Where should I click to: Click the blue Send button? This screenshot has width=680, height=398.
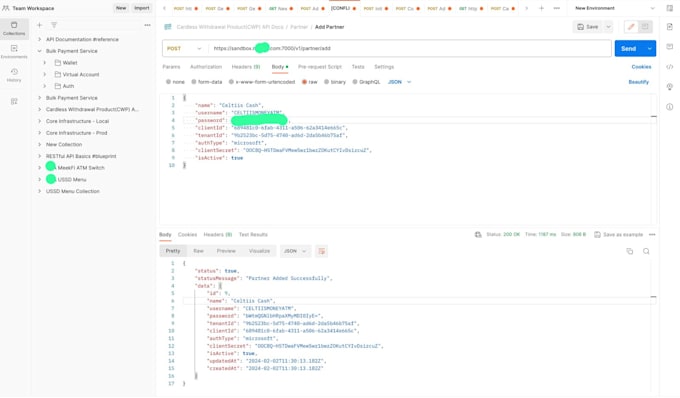pos(629,49)
